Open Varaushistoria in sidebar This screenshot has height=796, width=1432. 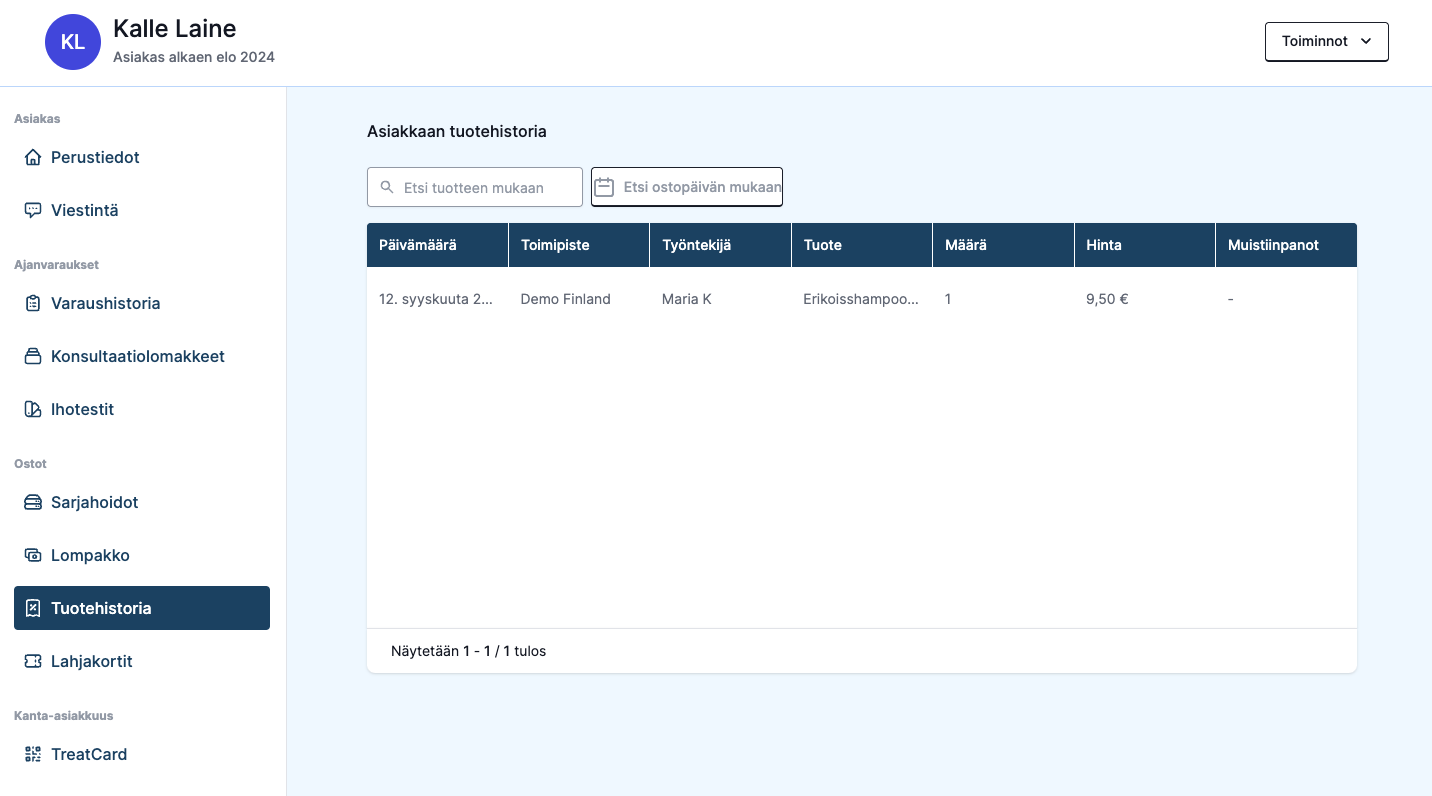[142, 304]
